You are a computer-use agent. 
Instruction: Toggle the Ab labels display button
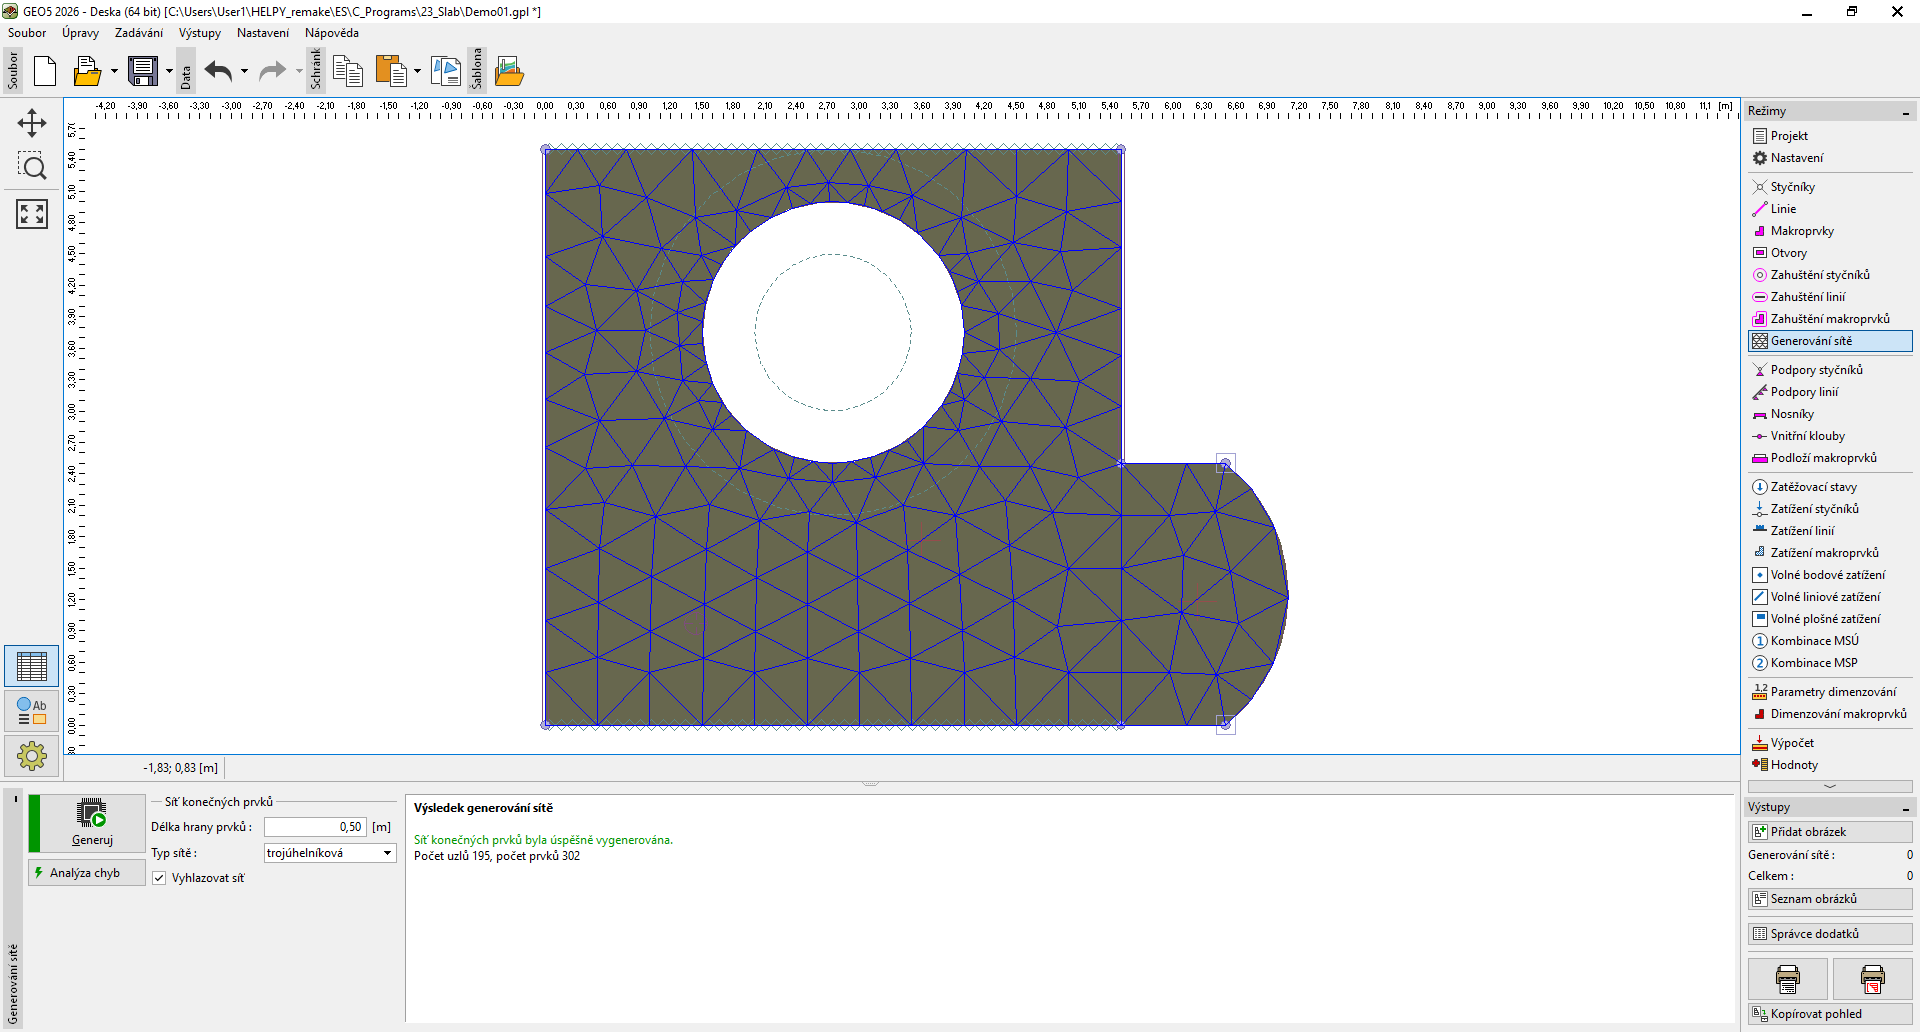click(32, 711)
